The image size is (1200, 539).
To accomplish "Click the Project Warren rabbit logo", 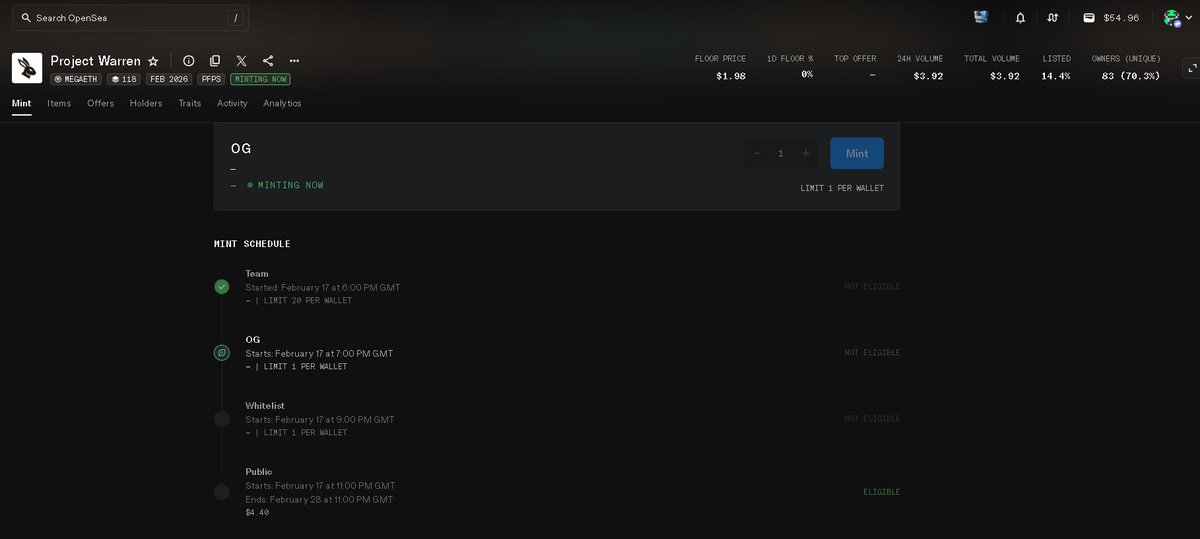I will click(x=27, y=68).
